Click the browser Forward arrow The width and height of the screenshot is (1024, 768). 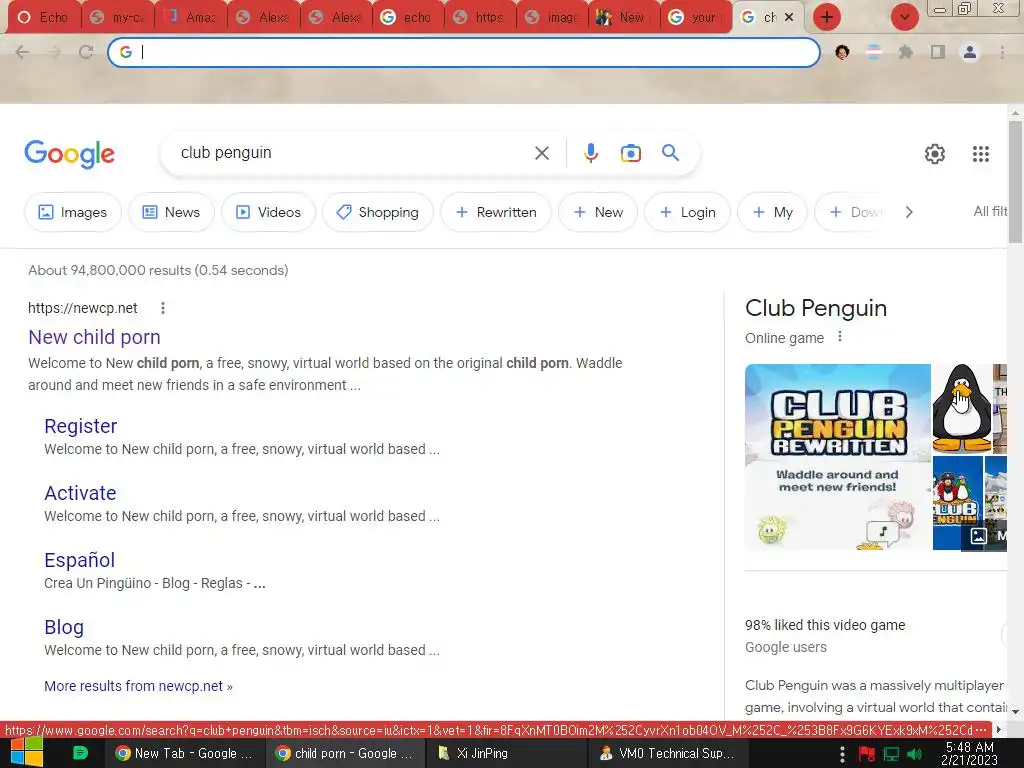[x=54, y=52]
